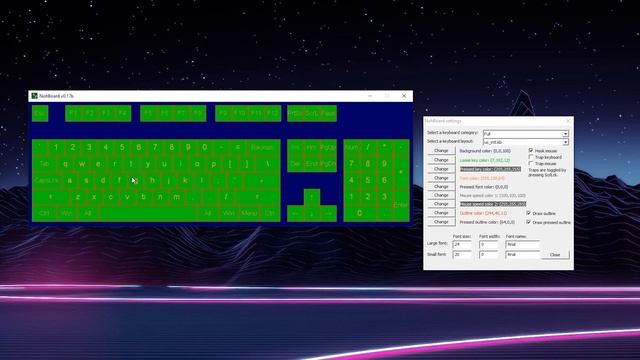Click the F5 key on the keyboard
The height and width of the screenshot is (360, 640).
point(148,113)
